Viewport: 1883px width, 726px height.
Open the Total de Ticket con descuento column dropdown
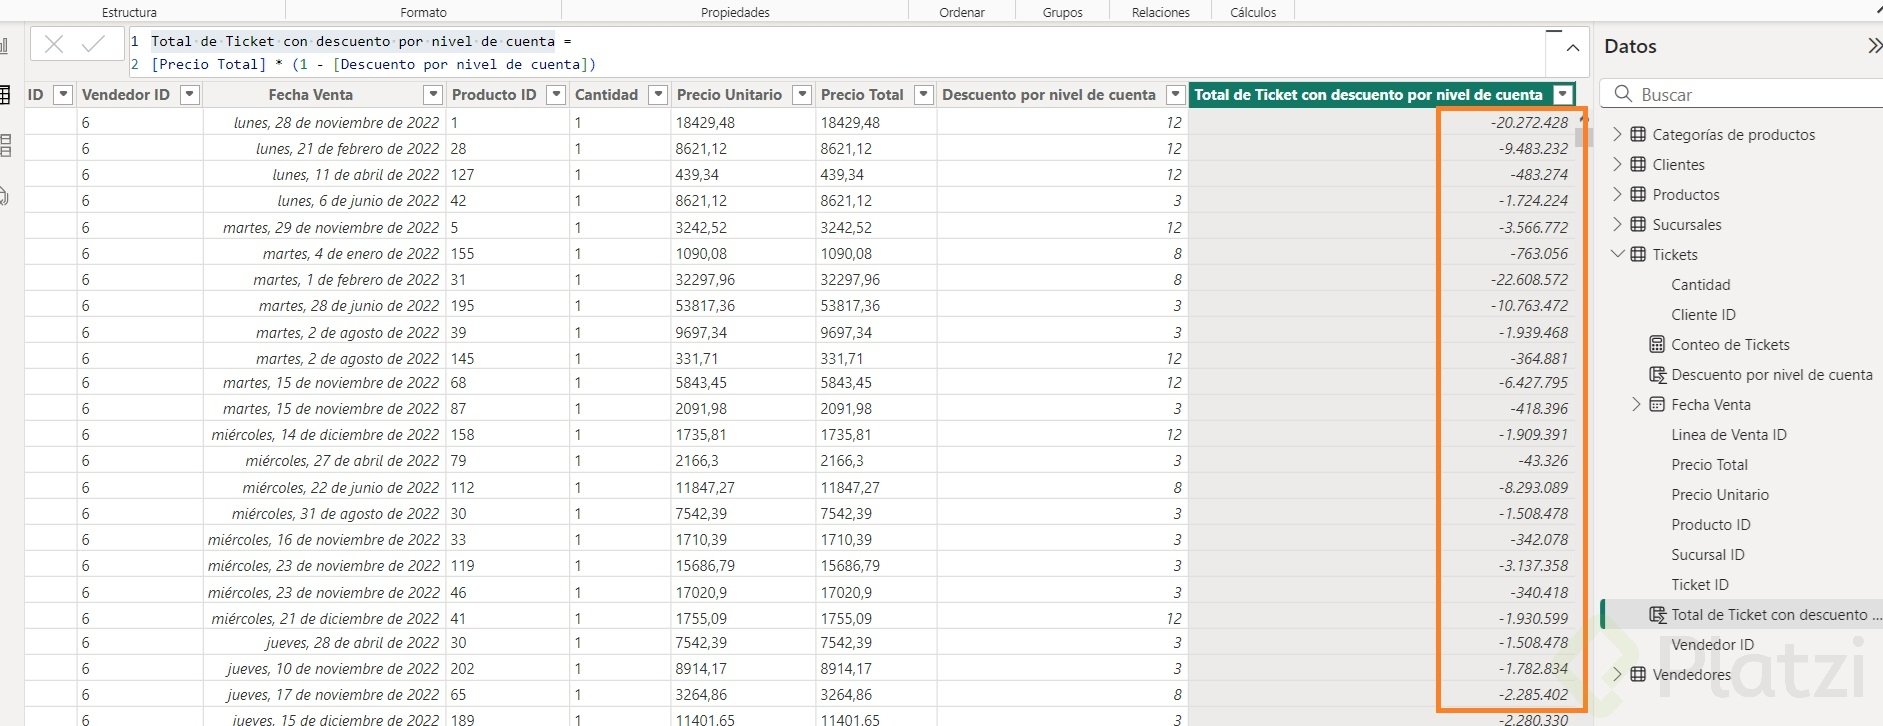1563,95
